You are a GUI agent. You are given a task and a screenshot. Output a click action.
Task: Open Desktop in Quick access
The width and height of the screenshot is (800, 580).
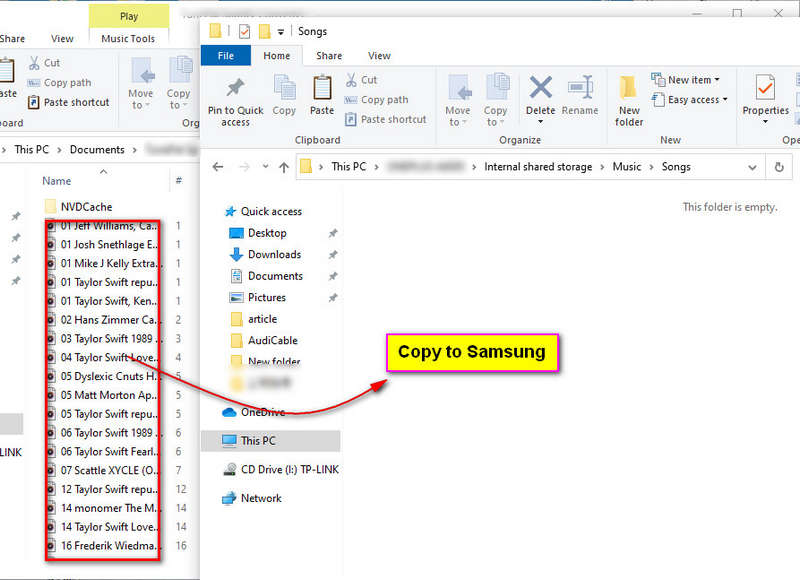pyautogui.click(x=258, y=233)
